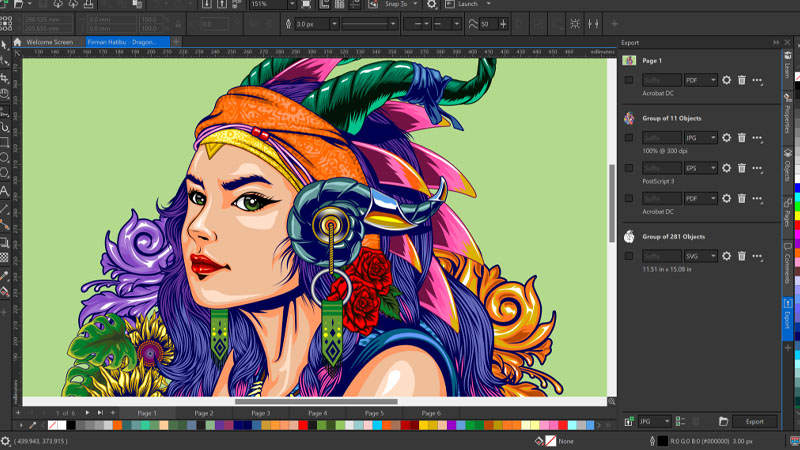The image size is (800, 450).
Task: Click the Welcome Screen home icon
Action: click(x=17, y=42)
